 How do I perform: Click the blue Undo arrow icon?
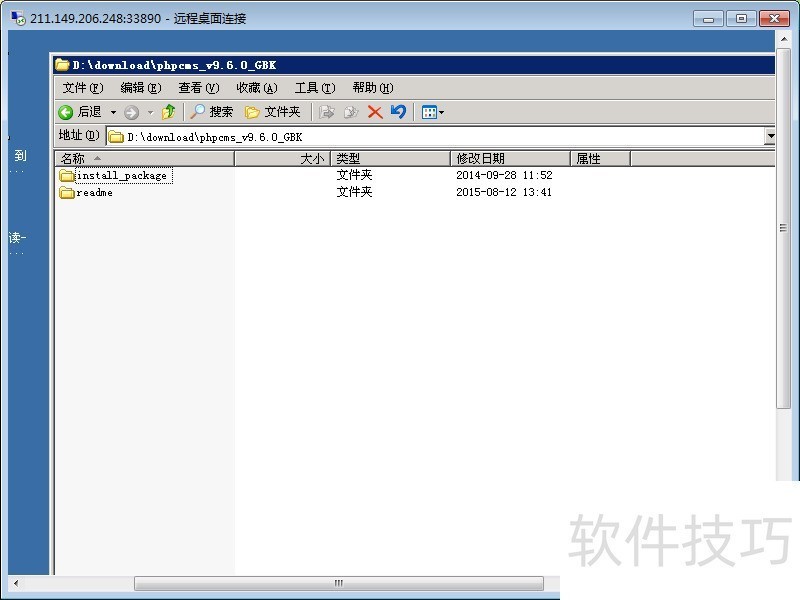[398, 112]
